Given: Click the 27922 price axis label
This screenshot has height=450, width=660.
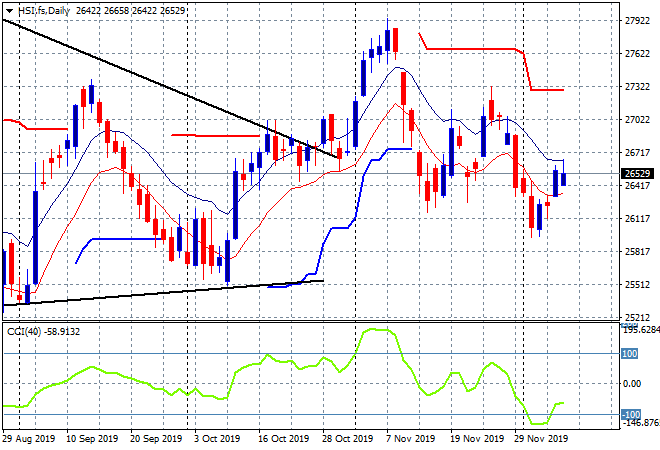Looking at the screenshot, I should [x=637, y=21].
